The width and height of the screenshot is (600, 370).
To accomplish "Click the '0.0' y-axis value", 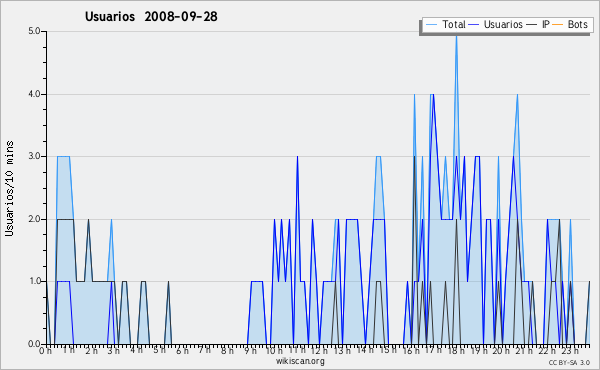I will pyautogui.click(x=34, y=344).
